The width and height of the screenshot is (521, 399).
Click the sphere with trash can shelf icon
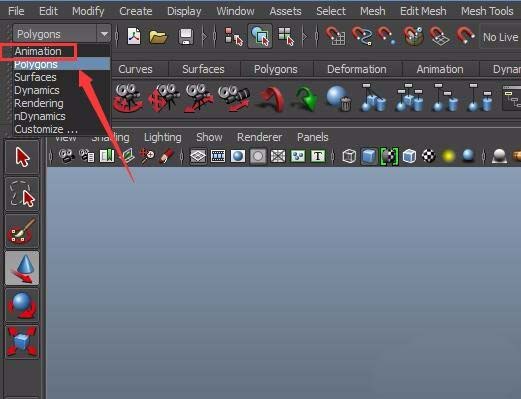[339, 98]
